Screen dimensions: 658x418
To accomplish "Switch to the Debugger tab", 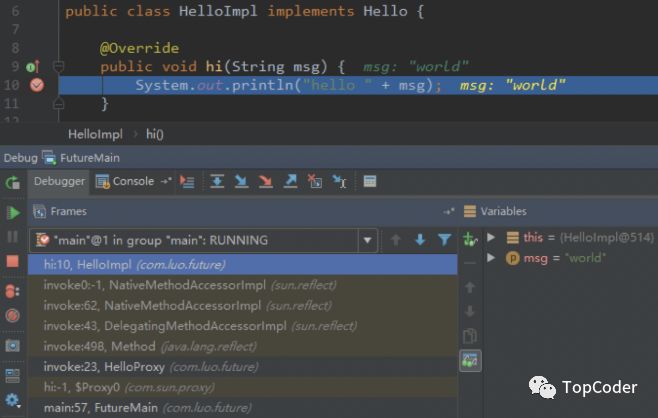I will [x=59, y=181].
